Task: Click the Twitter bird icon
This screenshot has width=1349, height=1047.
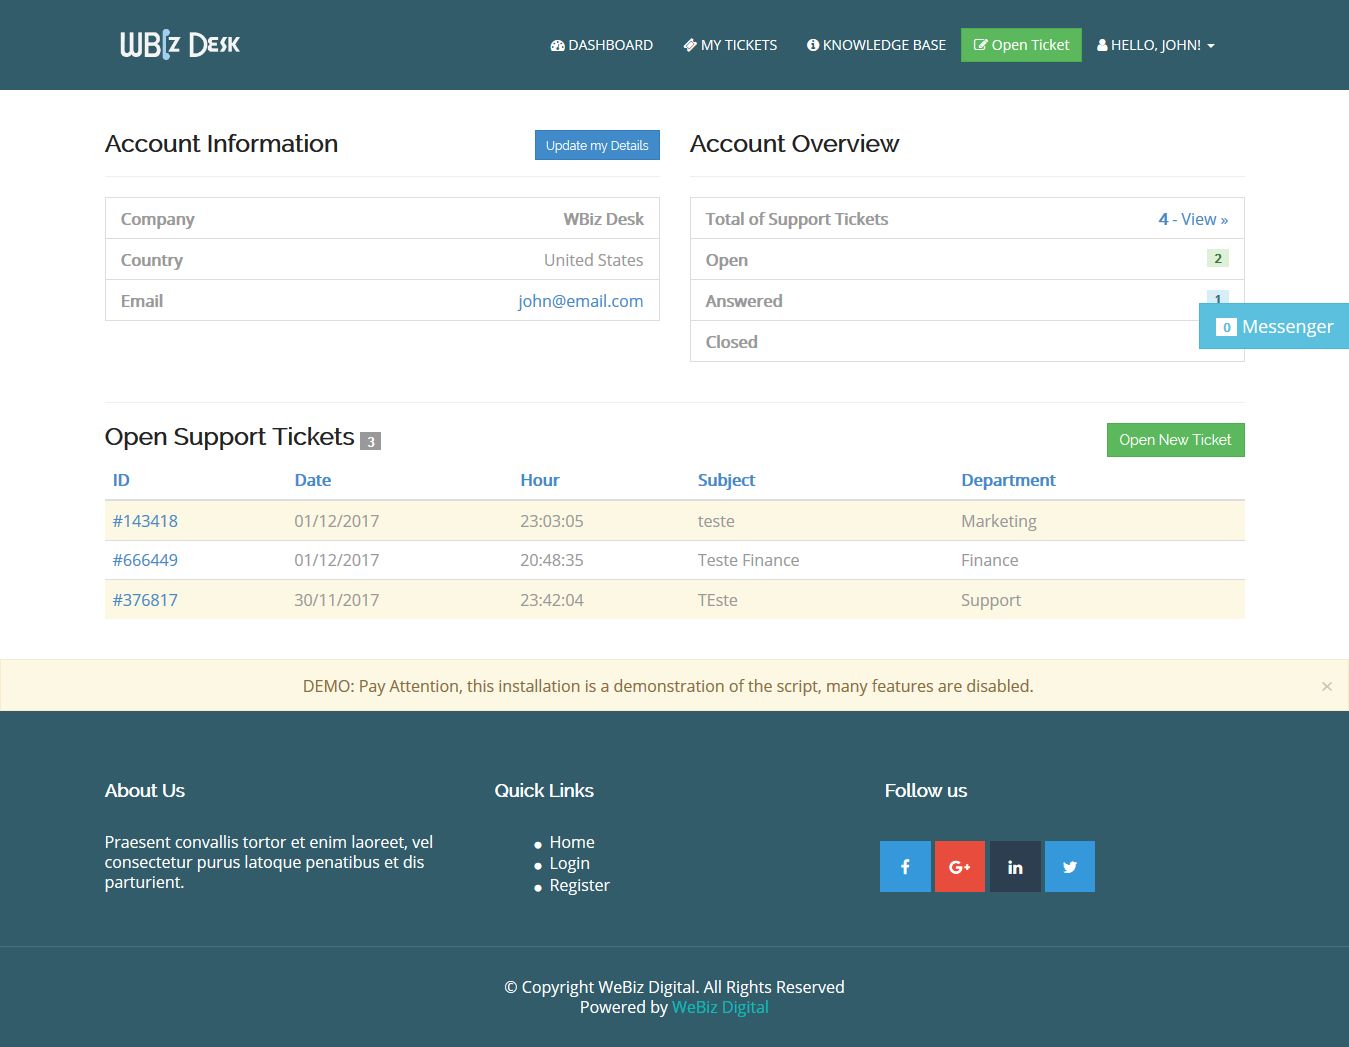Action: [1069, 866]
